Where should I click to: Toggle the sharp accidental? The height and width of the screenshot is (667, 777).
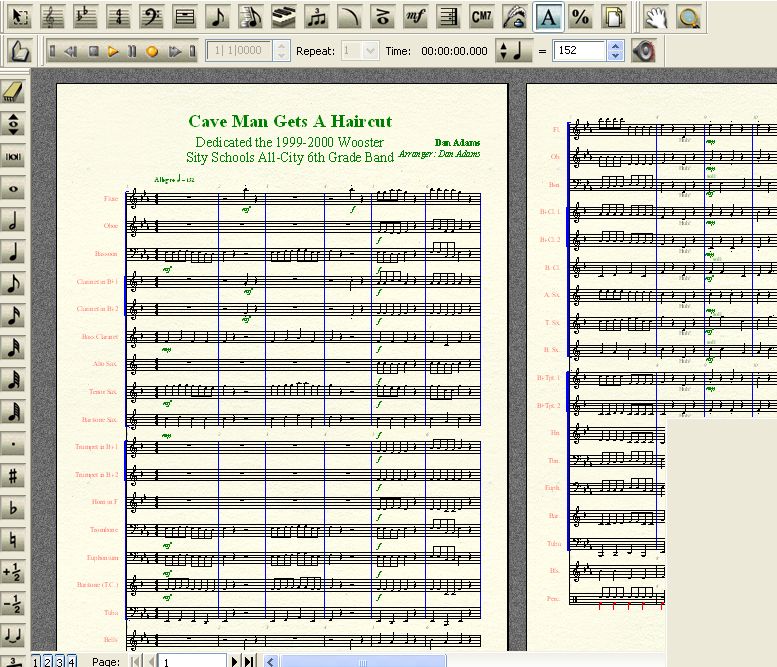tap(13, 476)
